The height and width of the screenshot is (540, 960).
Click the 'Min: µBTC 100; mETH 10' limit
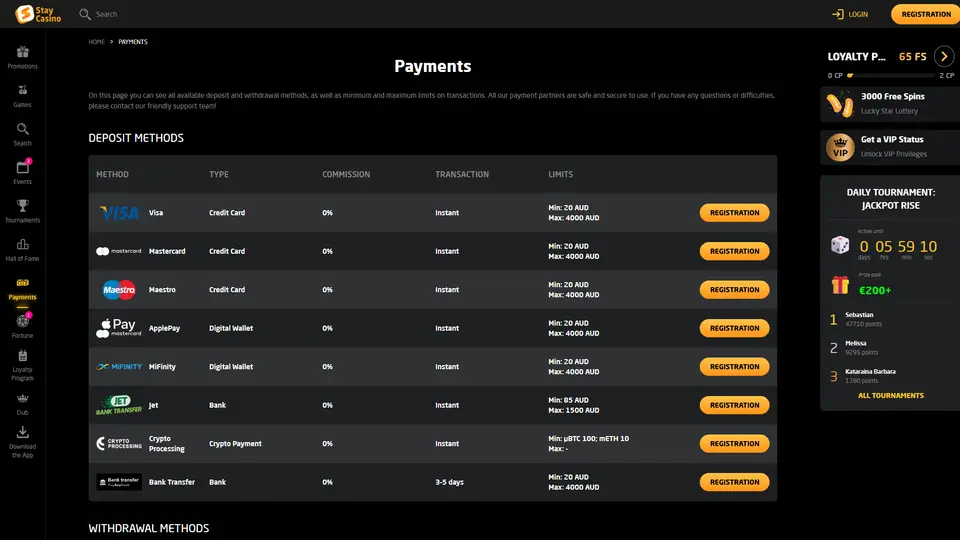pos(588,438)
